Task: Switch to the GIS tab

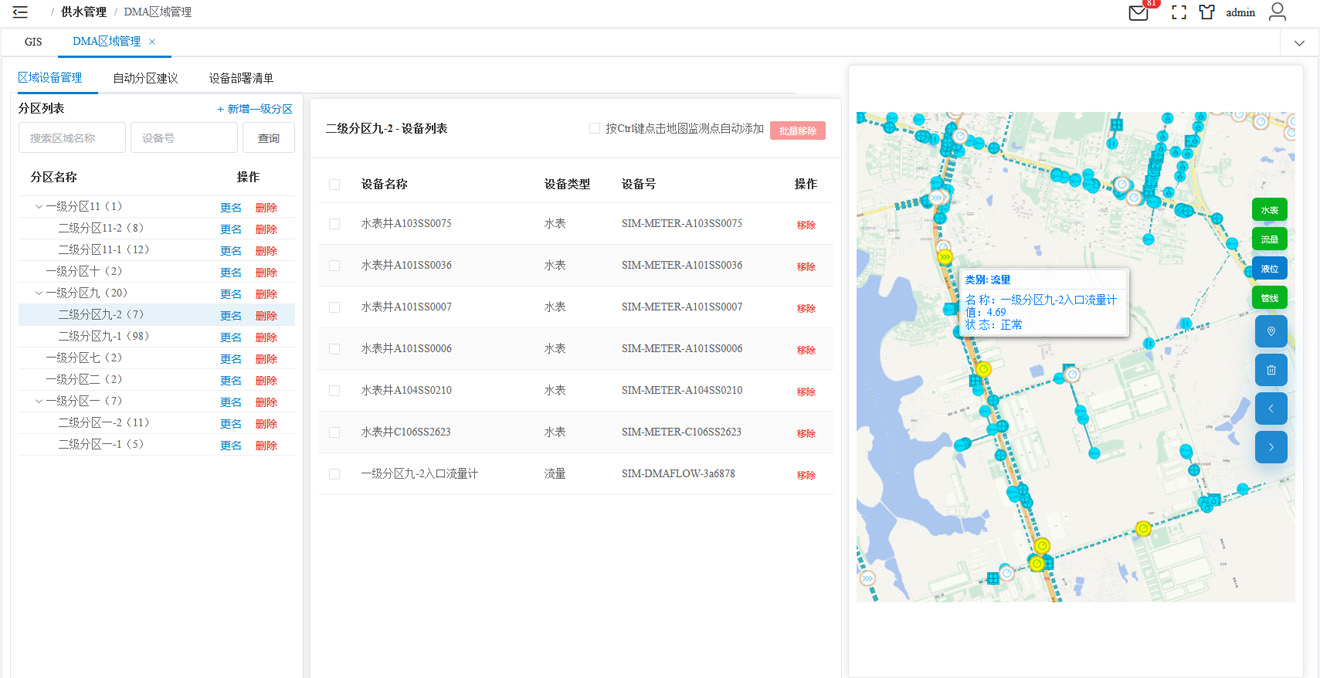Action: 34,42
